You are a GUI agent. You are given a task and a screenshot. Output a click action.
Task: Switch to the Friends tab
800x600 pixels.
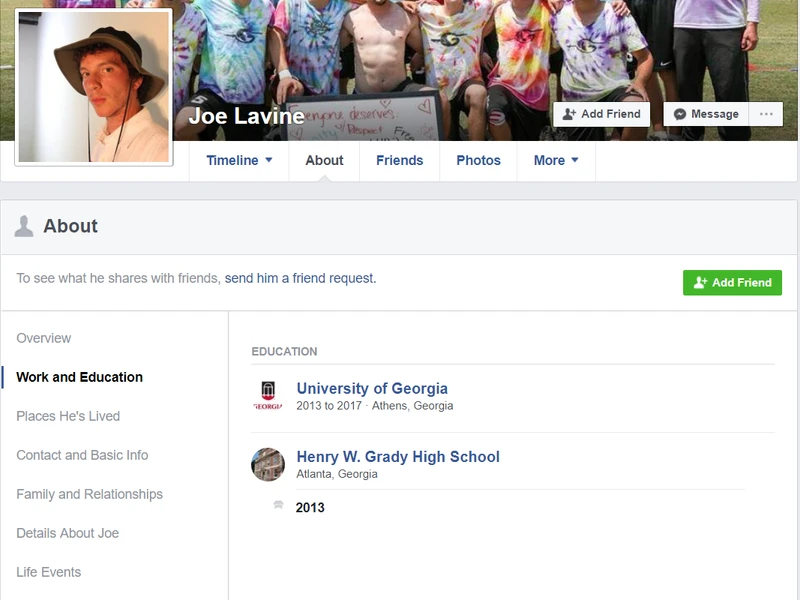coord(399,160)
